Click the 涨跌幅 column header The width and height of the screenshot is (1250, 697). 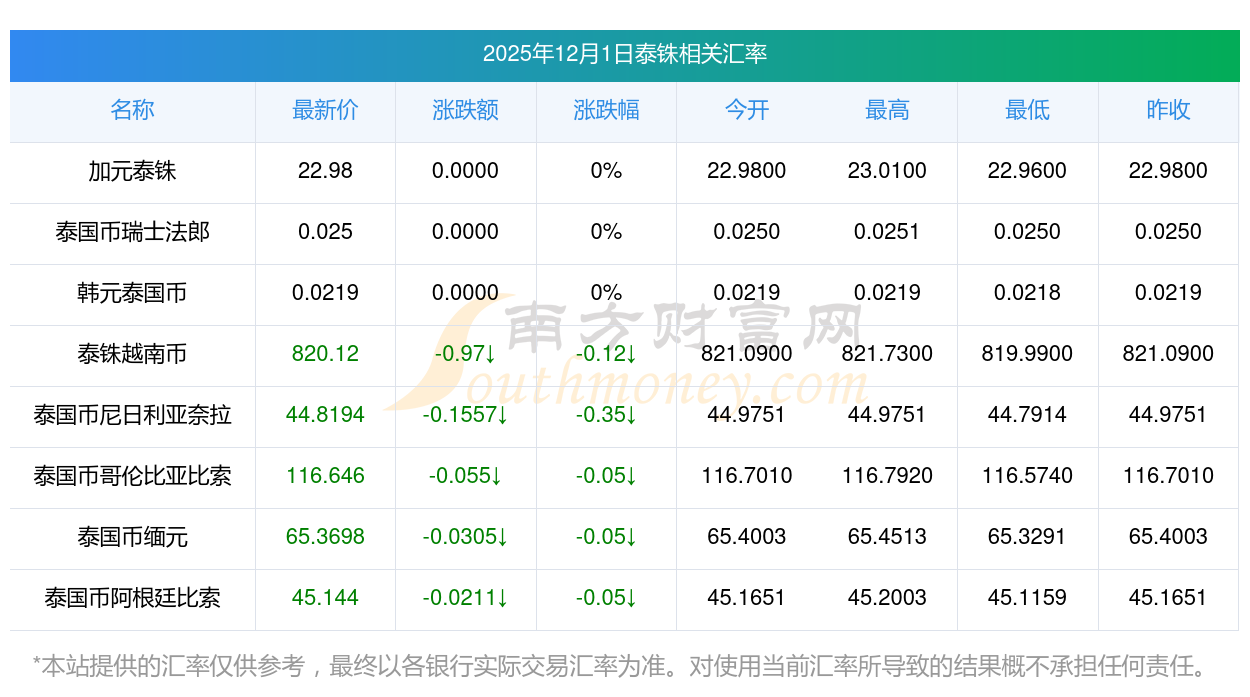606,110
